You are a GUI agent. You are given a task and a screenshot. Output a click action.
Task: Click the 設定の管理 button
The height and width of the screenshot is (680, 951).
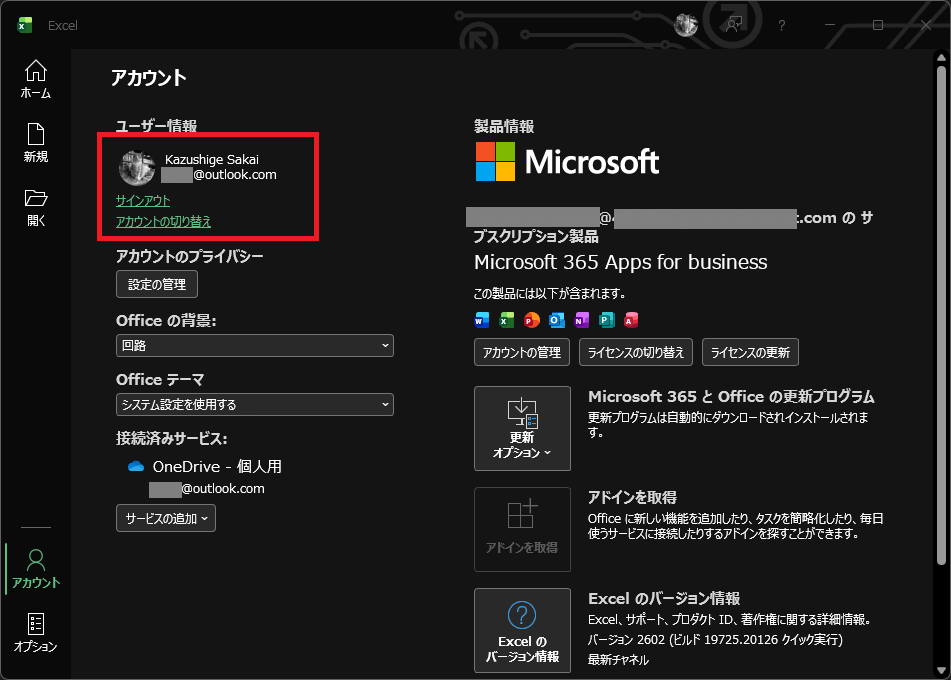click(x=156, y=284)
